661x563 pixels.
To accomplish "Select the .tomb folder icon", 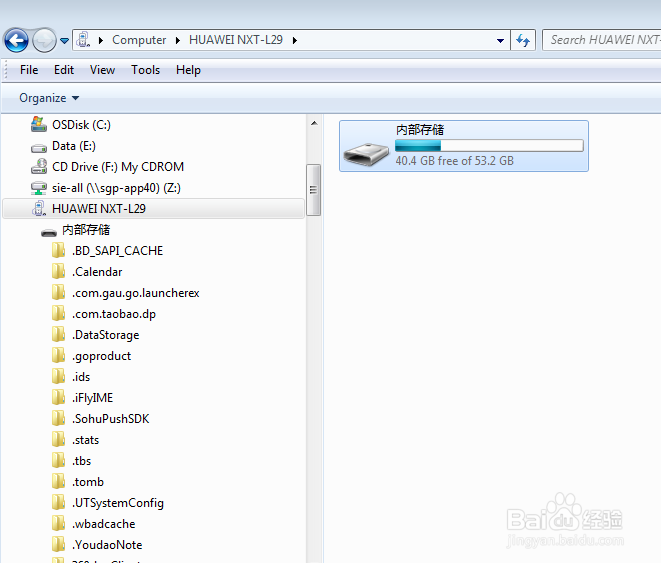I will pyautogui.click(x=59, y=482).
